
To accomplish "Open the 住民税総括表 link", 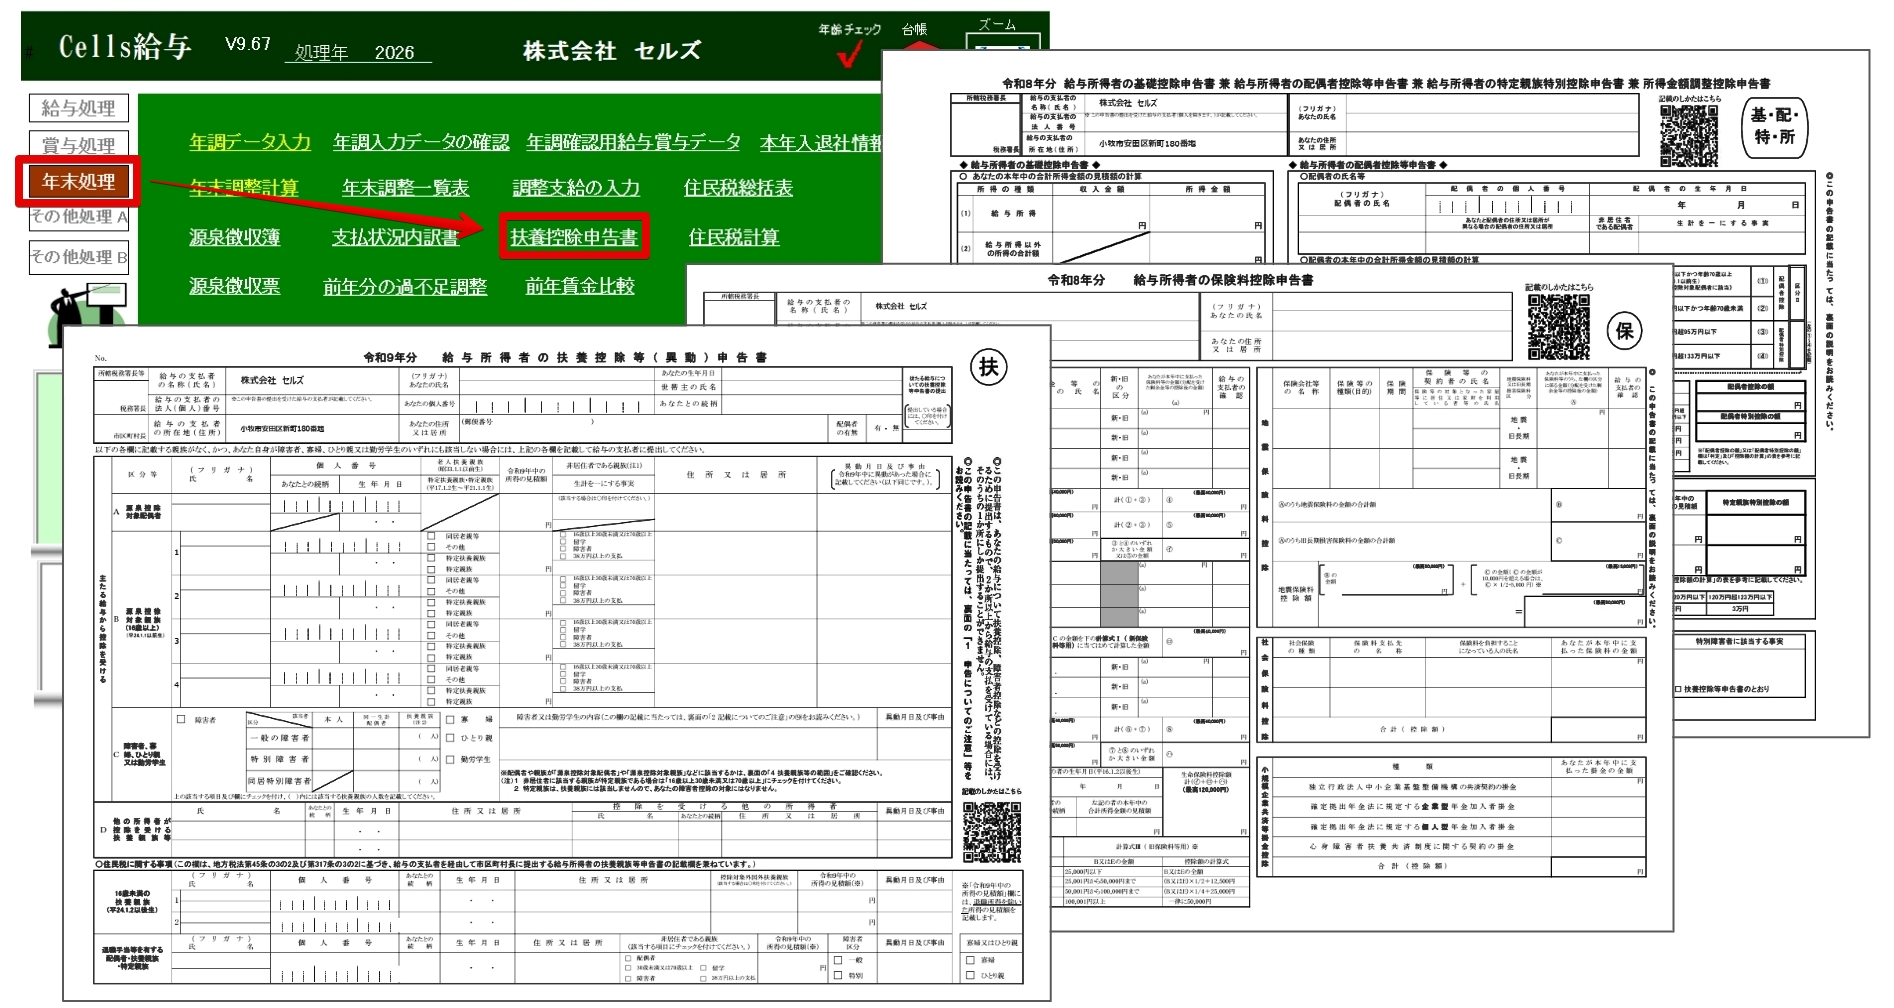I will point(738,188).
